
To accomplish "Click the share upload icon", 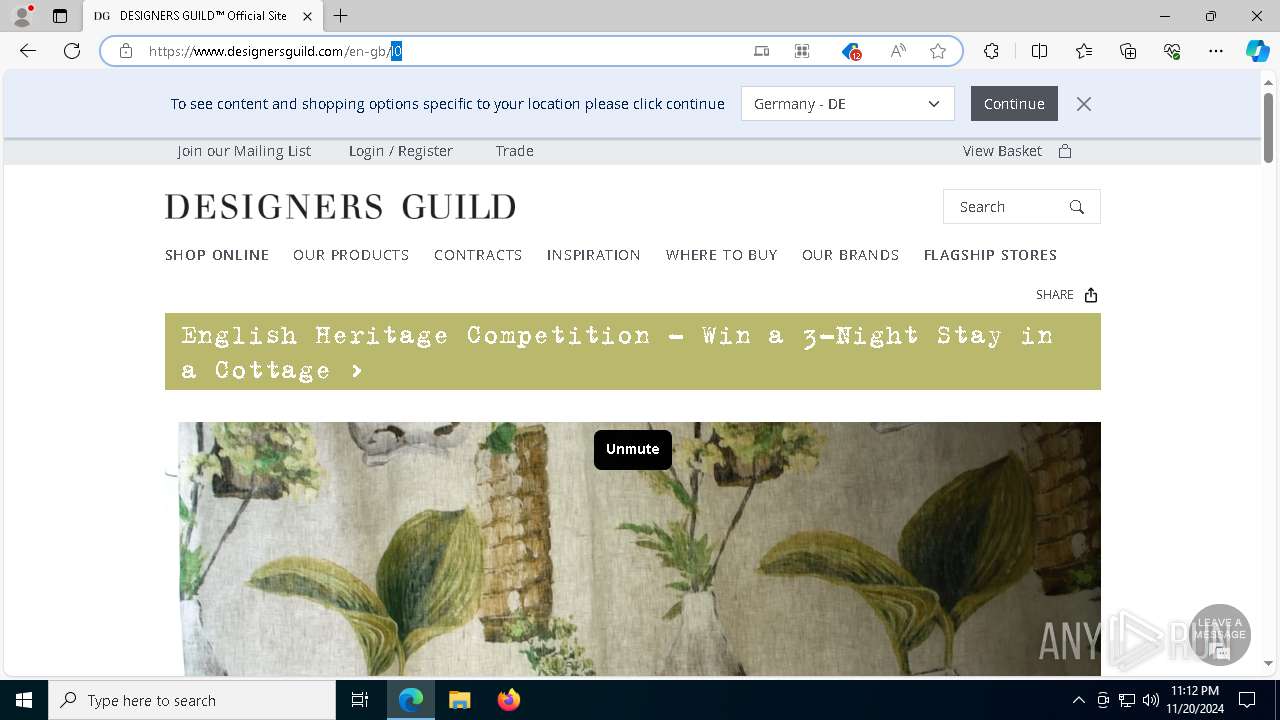I will pyautogui.click(x=1091, y=295).
